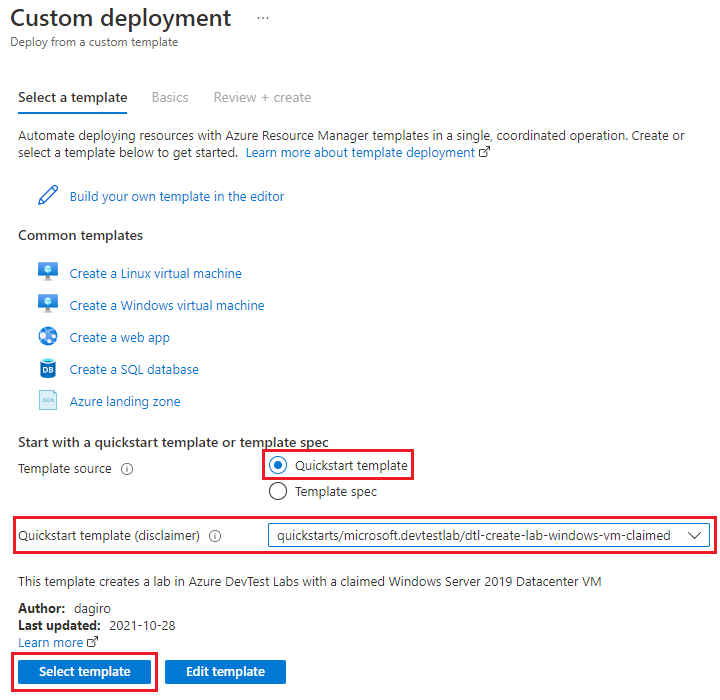This screenshot has height=700, width=720.
Task: Click the web app globe icon
Action: pos(48,336)
